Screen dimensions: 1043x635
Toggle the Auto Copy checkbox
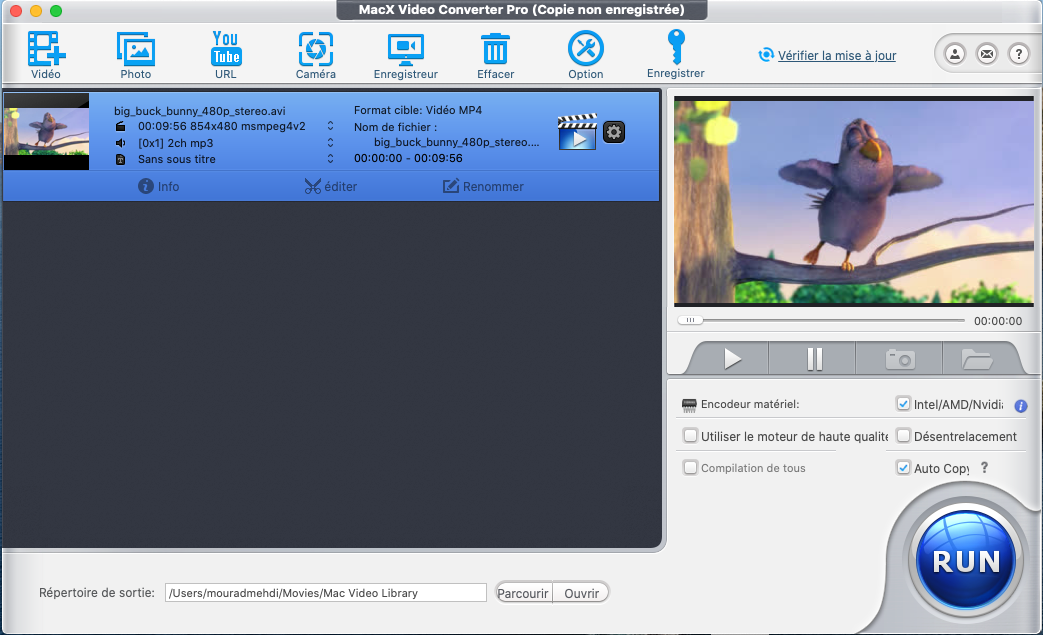903,467
